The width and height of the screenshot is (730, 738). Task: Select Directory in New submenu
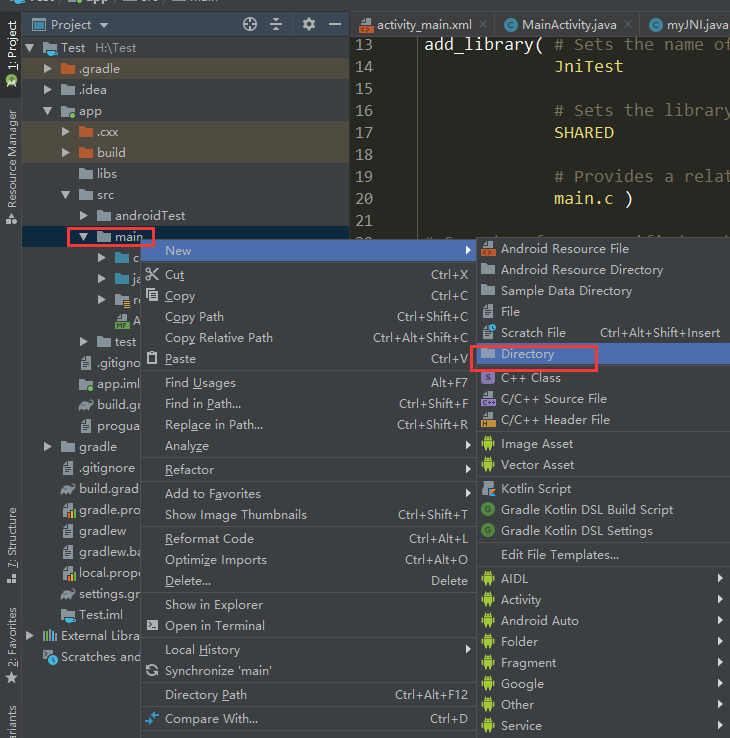(x=527, y=354)
